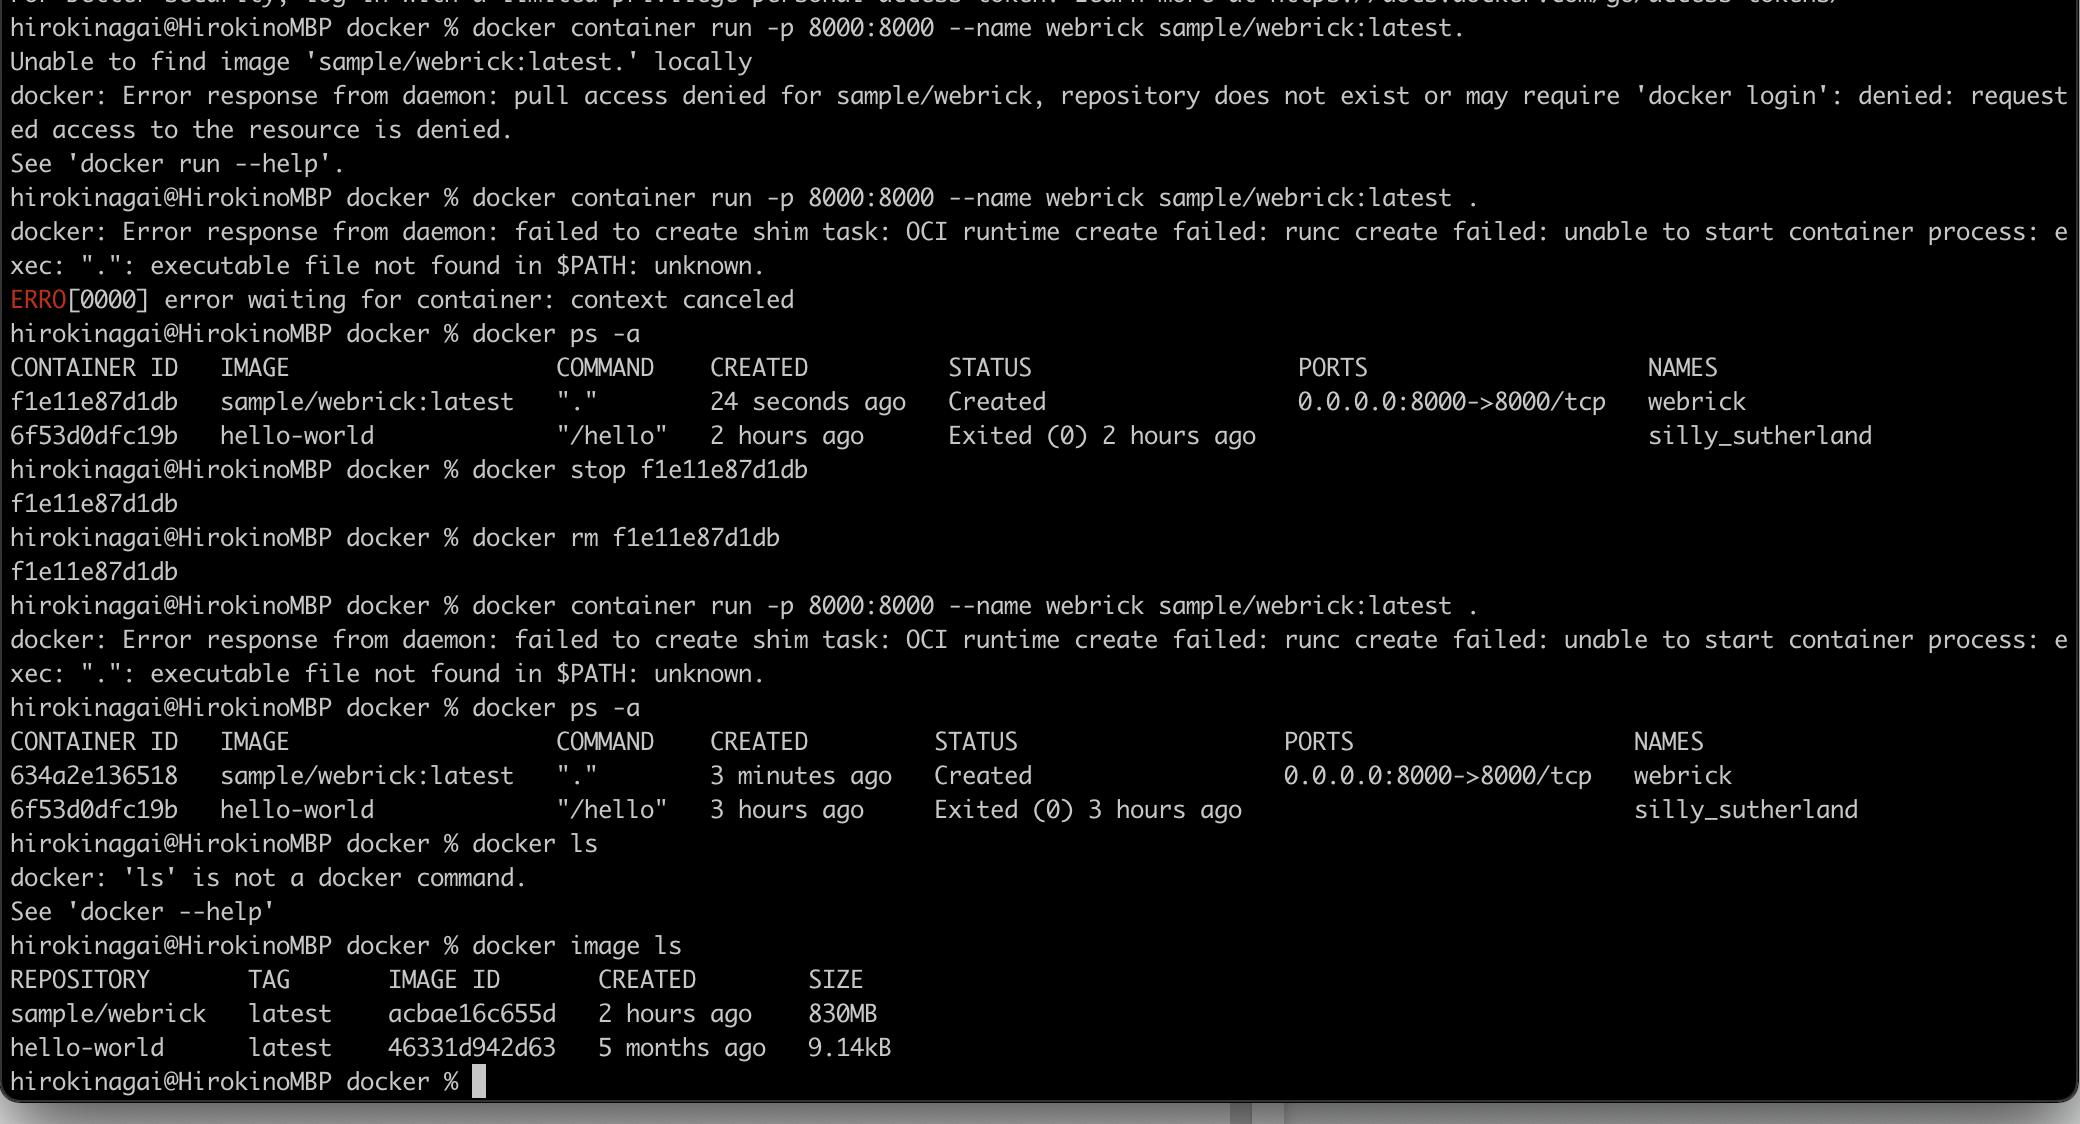The height and width of the screenshot is (1124, 2080).
Task: Click 'Exited (0) 3 hours ago' status
Action: (1088, 810)
